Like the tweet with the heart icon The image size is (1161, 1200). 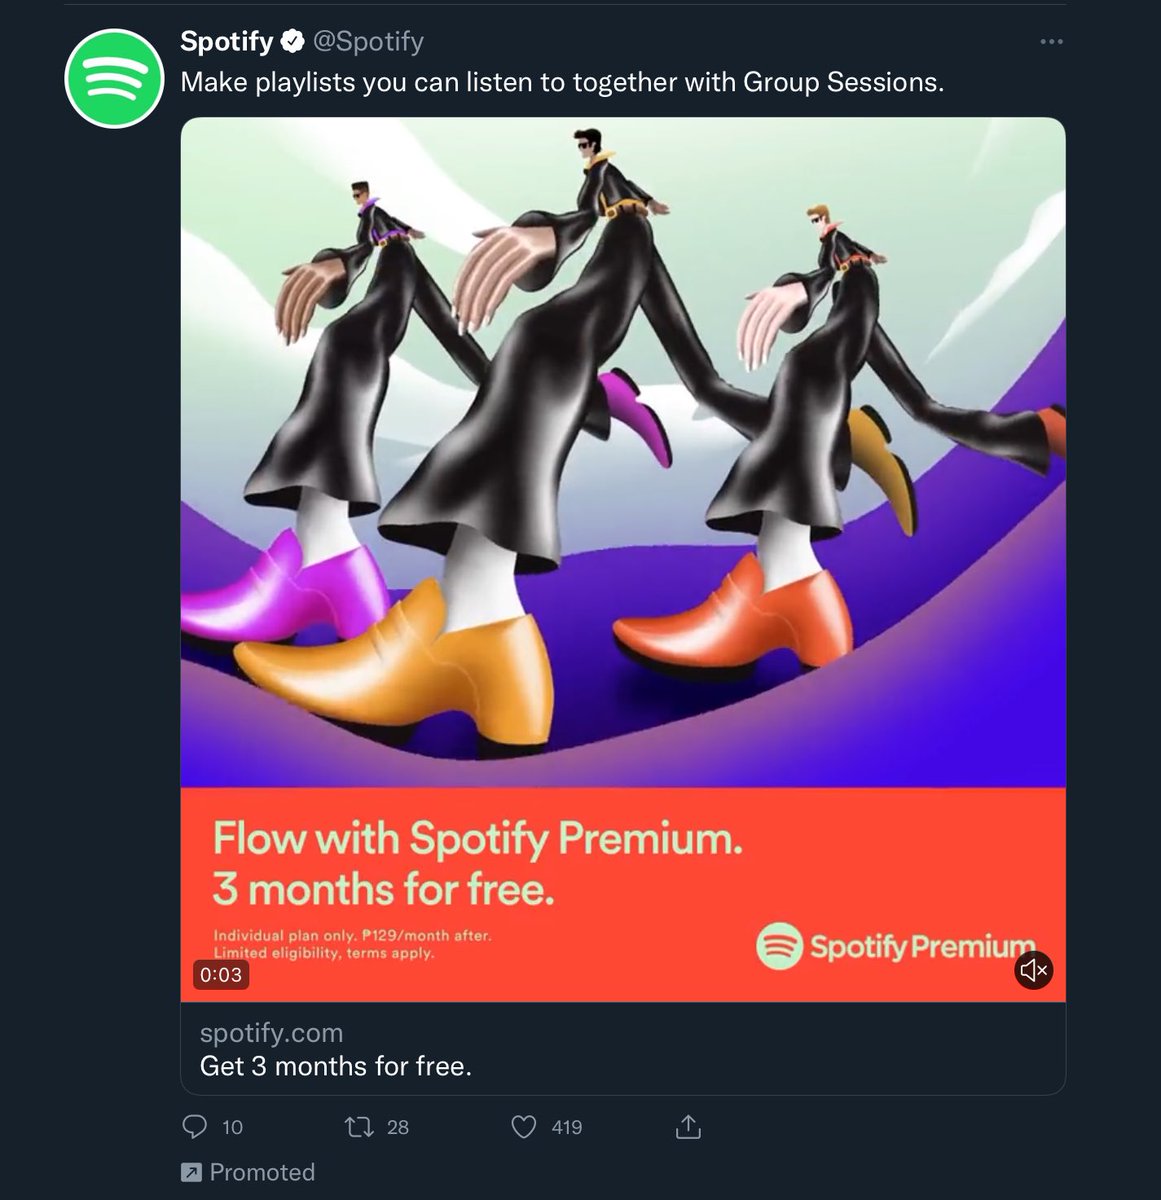point(524,1127)
